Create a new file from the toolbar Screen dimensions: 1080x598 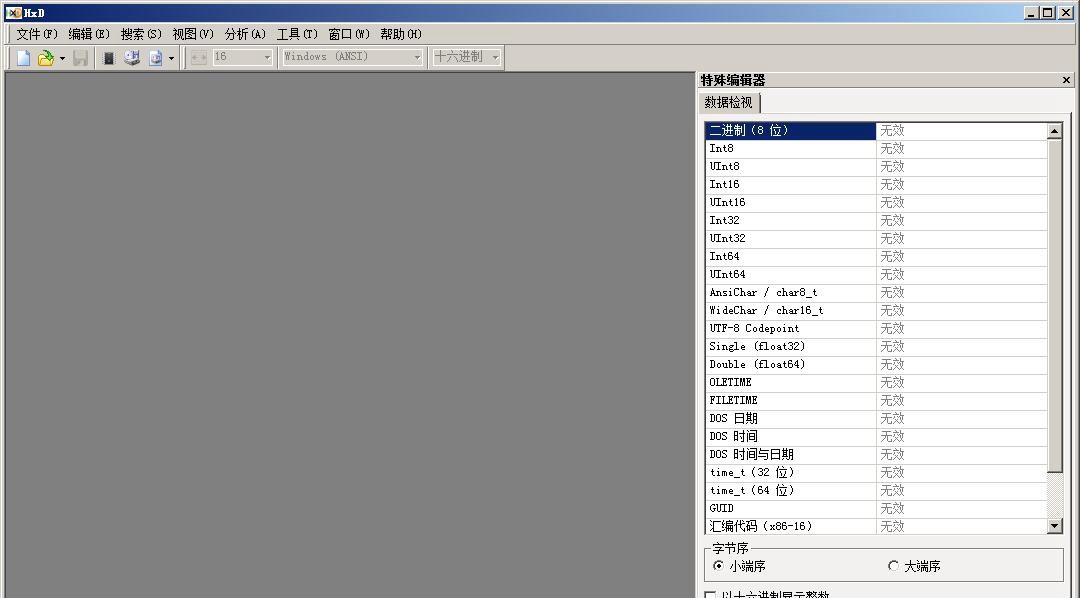(x=22, y=57)
